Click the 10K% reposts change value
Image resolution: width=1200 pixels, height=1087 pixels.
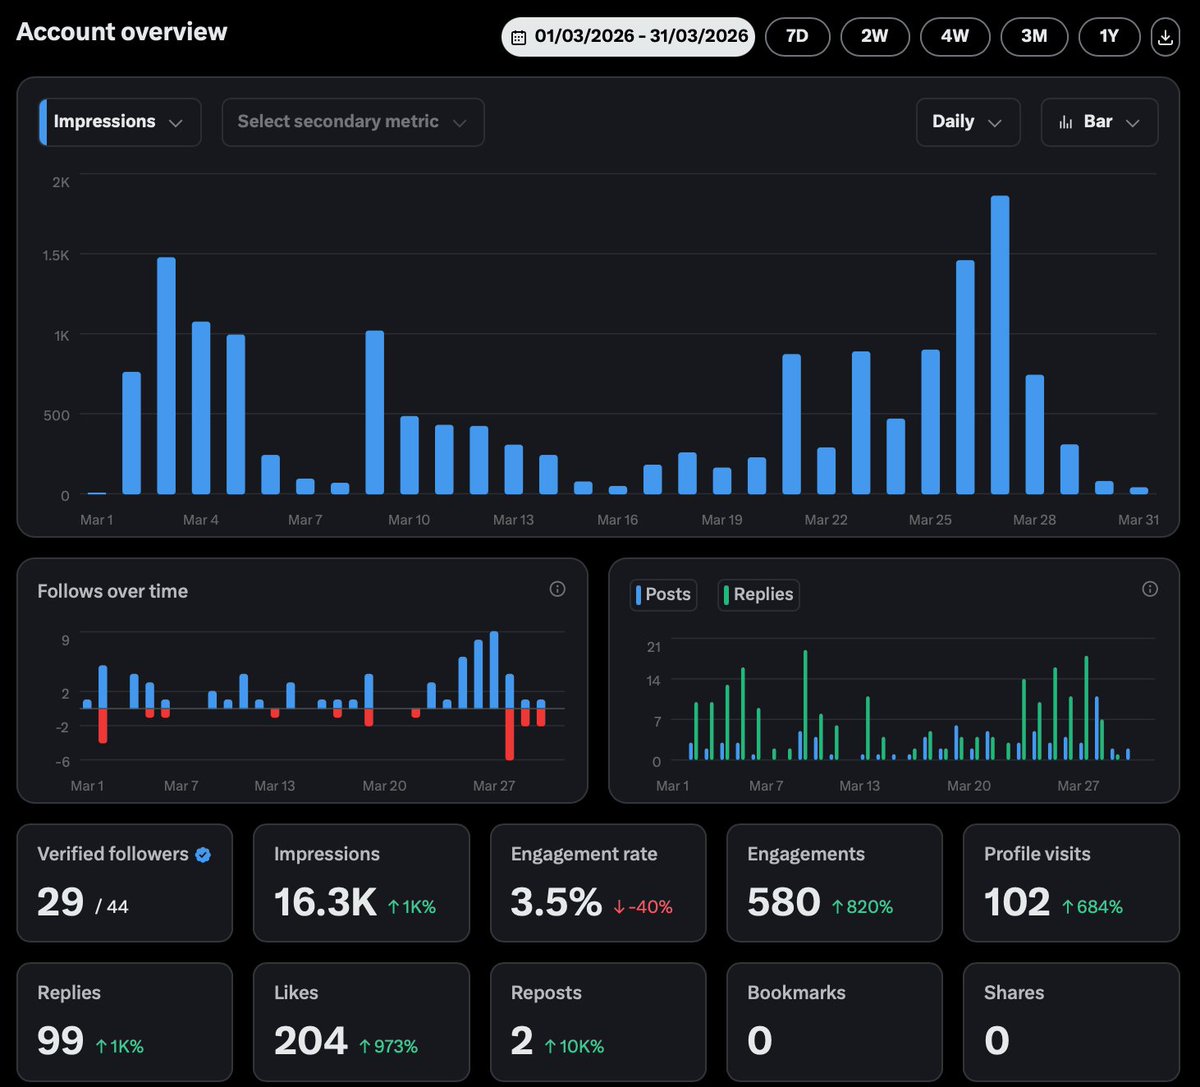pyautogui.click(x=574, y=1046)
